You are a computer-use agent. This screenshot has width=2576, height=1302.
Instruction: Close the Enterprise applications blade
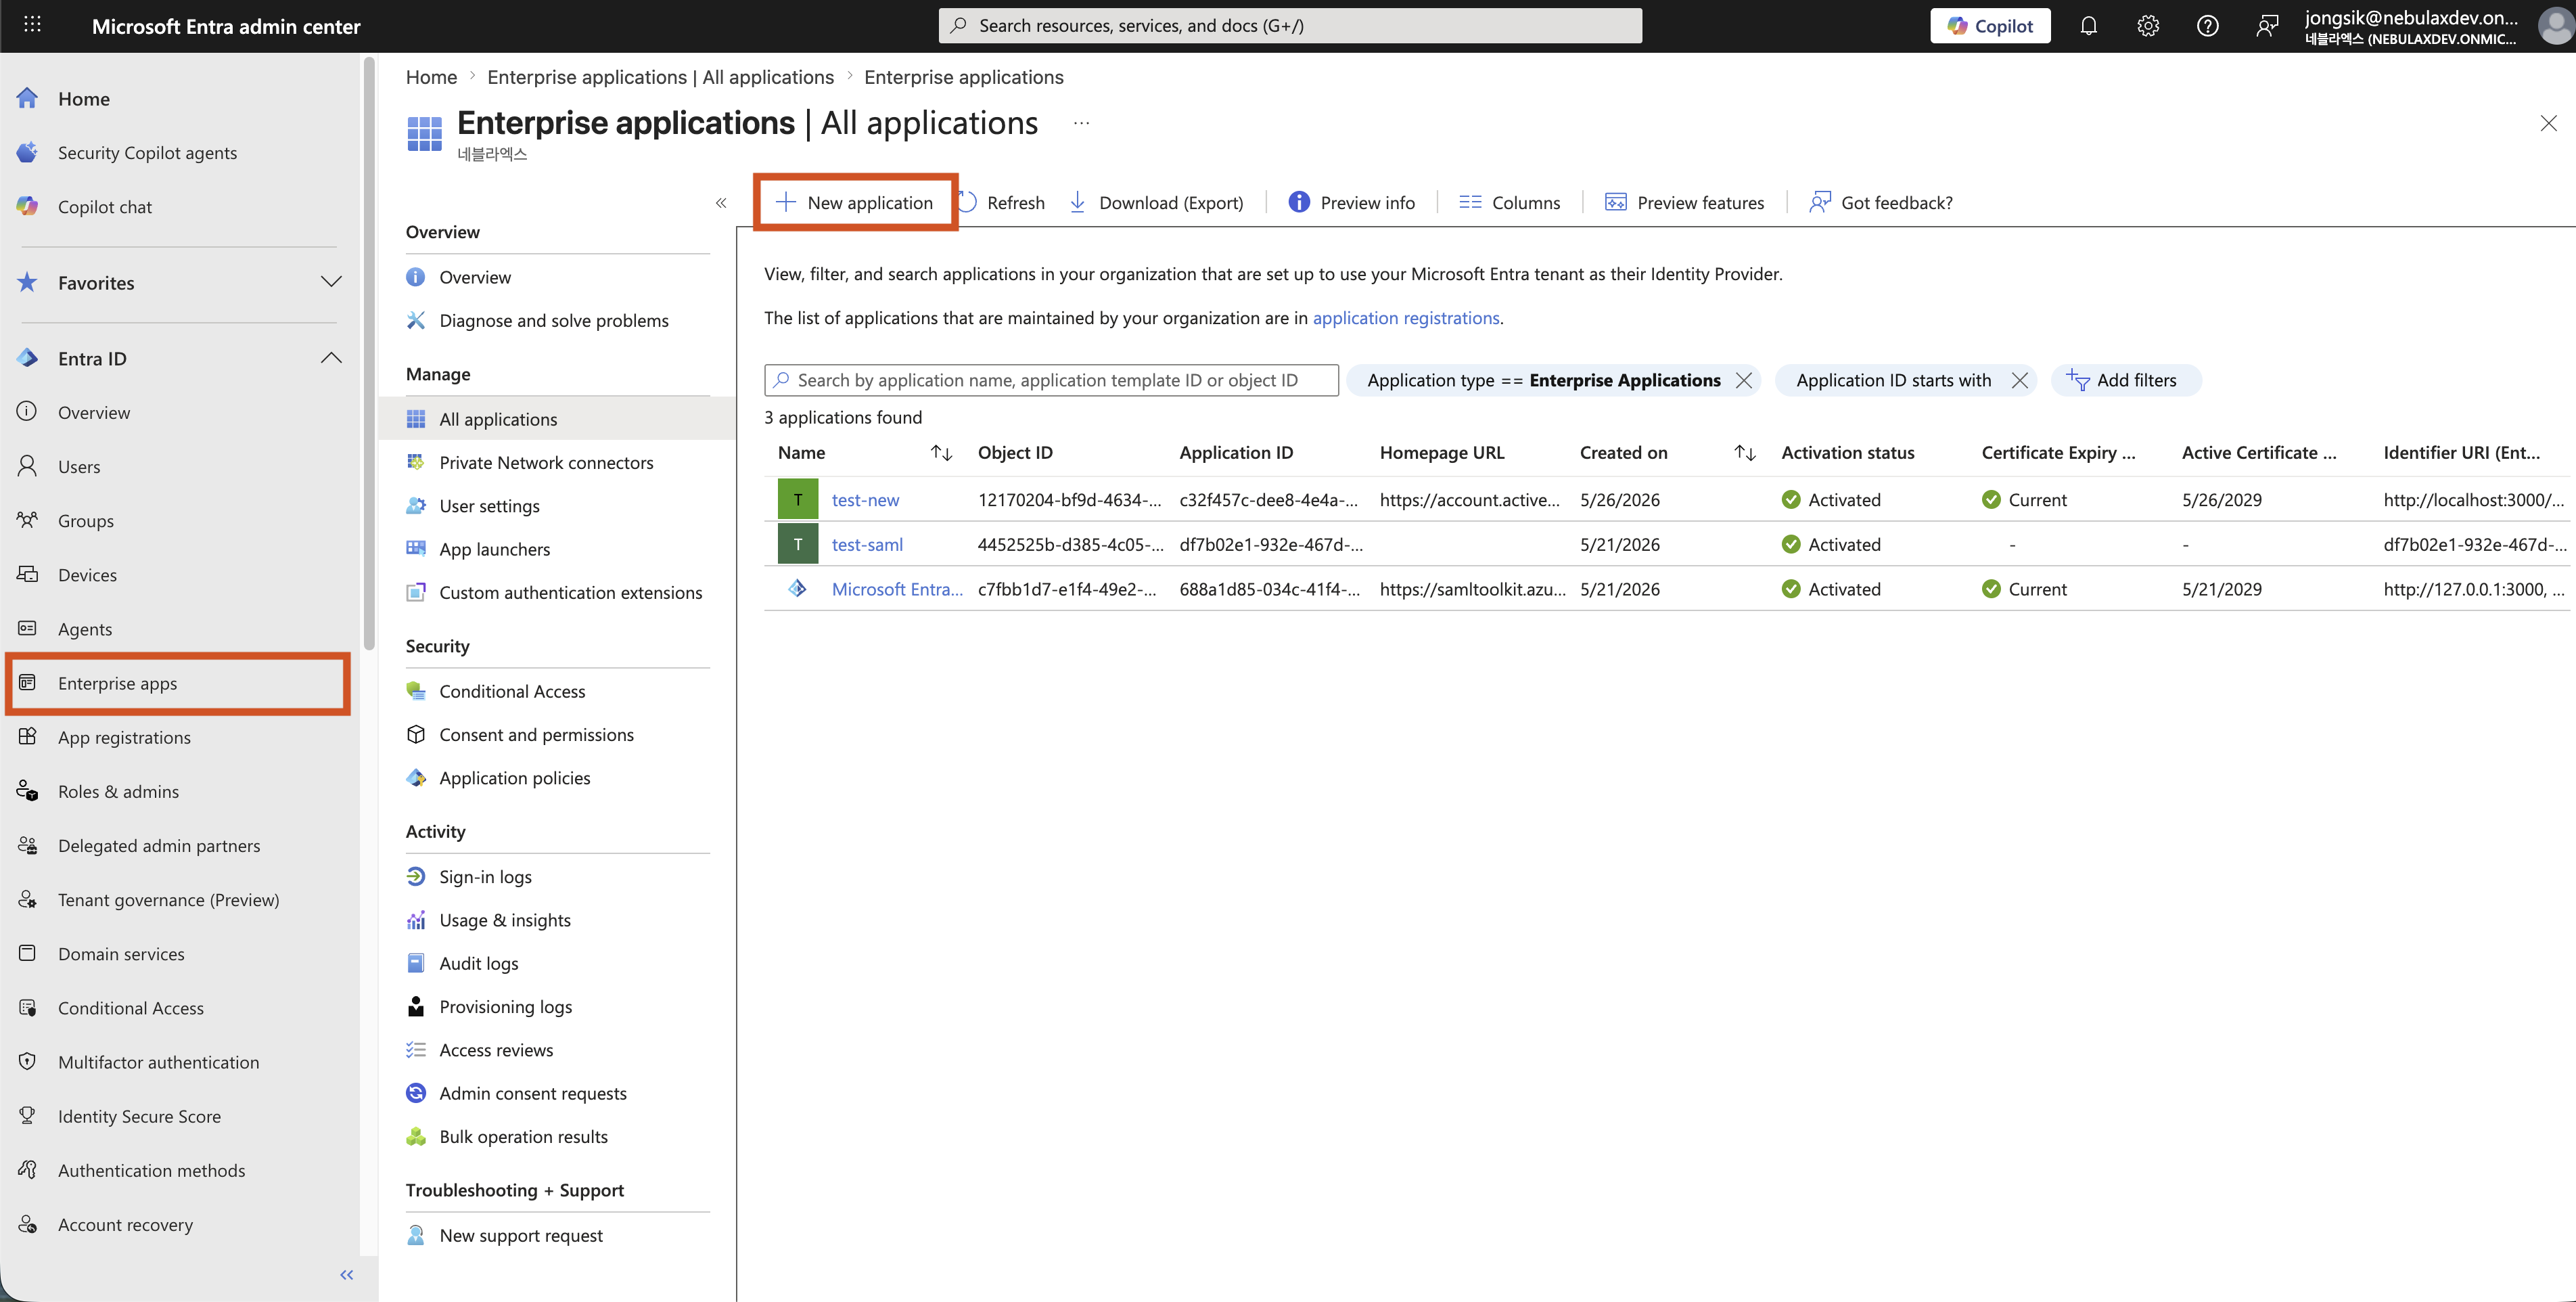click(2548, 123)
